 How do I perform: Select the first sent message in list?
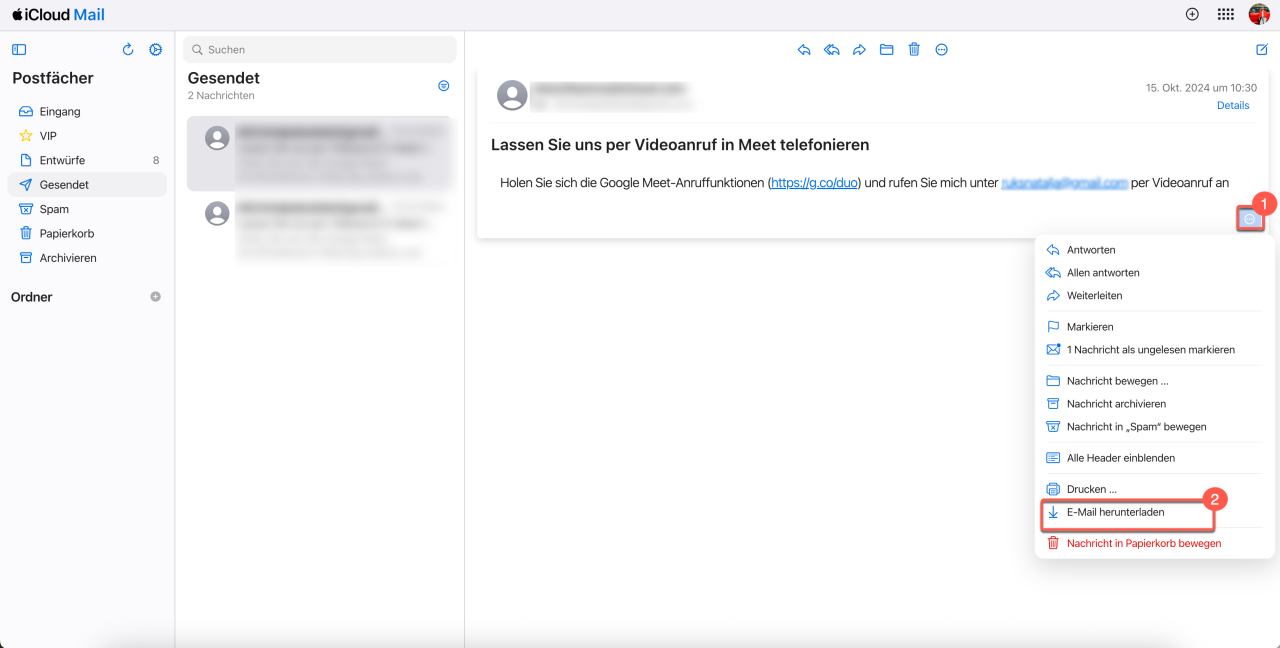tap(319, 153)
